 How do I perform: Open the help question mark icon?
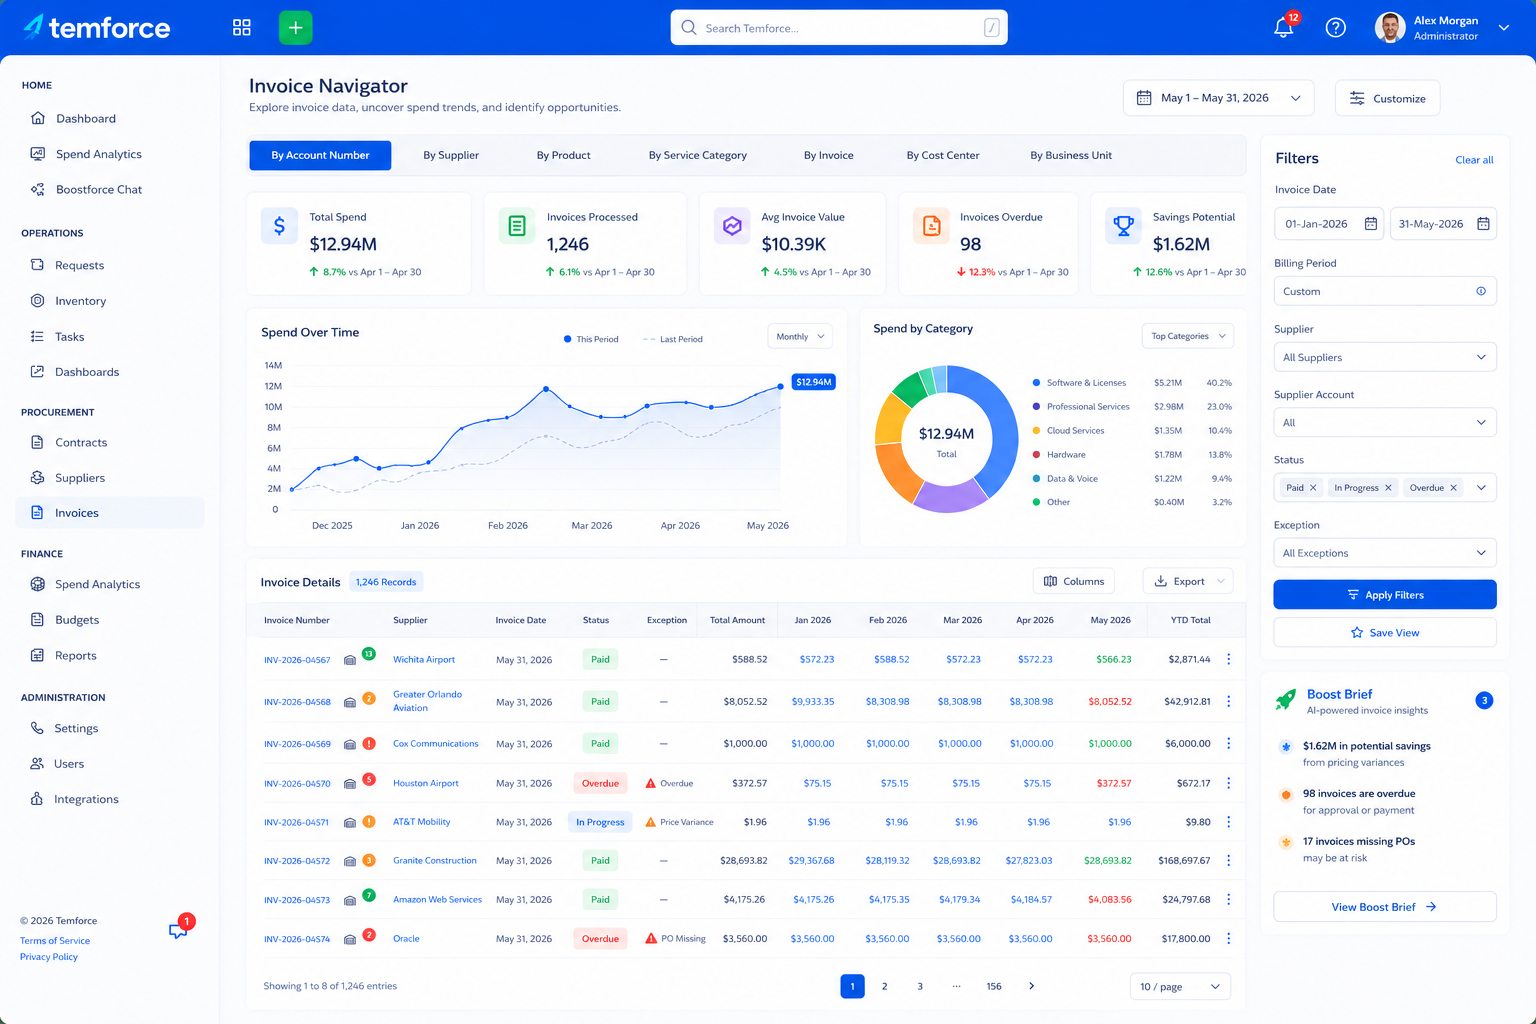(x=1336, y=28)
